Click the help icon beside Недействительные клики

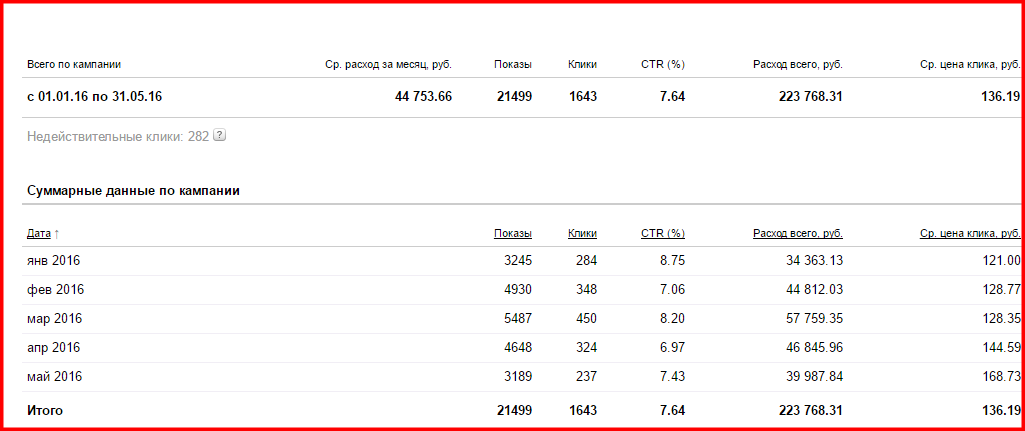(220, 136)
